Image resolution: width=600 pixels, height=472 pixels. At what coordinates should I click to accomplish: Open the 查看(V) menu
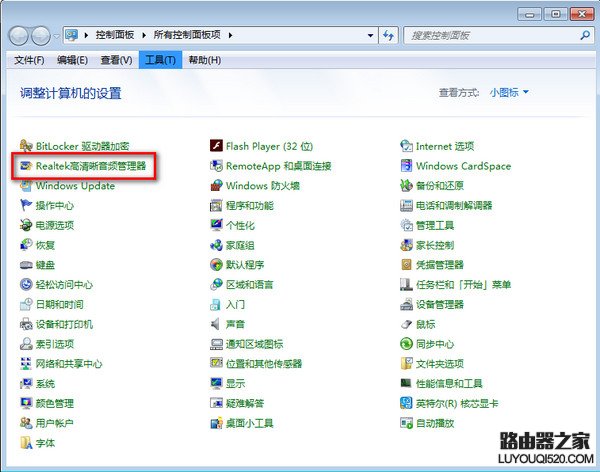click(116, 60)
